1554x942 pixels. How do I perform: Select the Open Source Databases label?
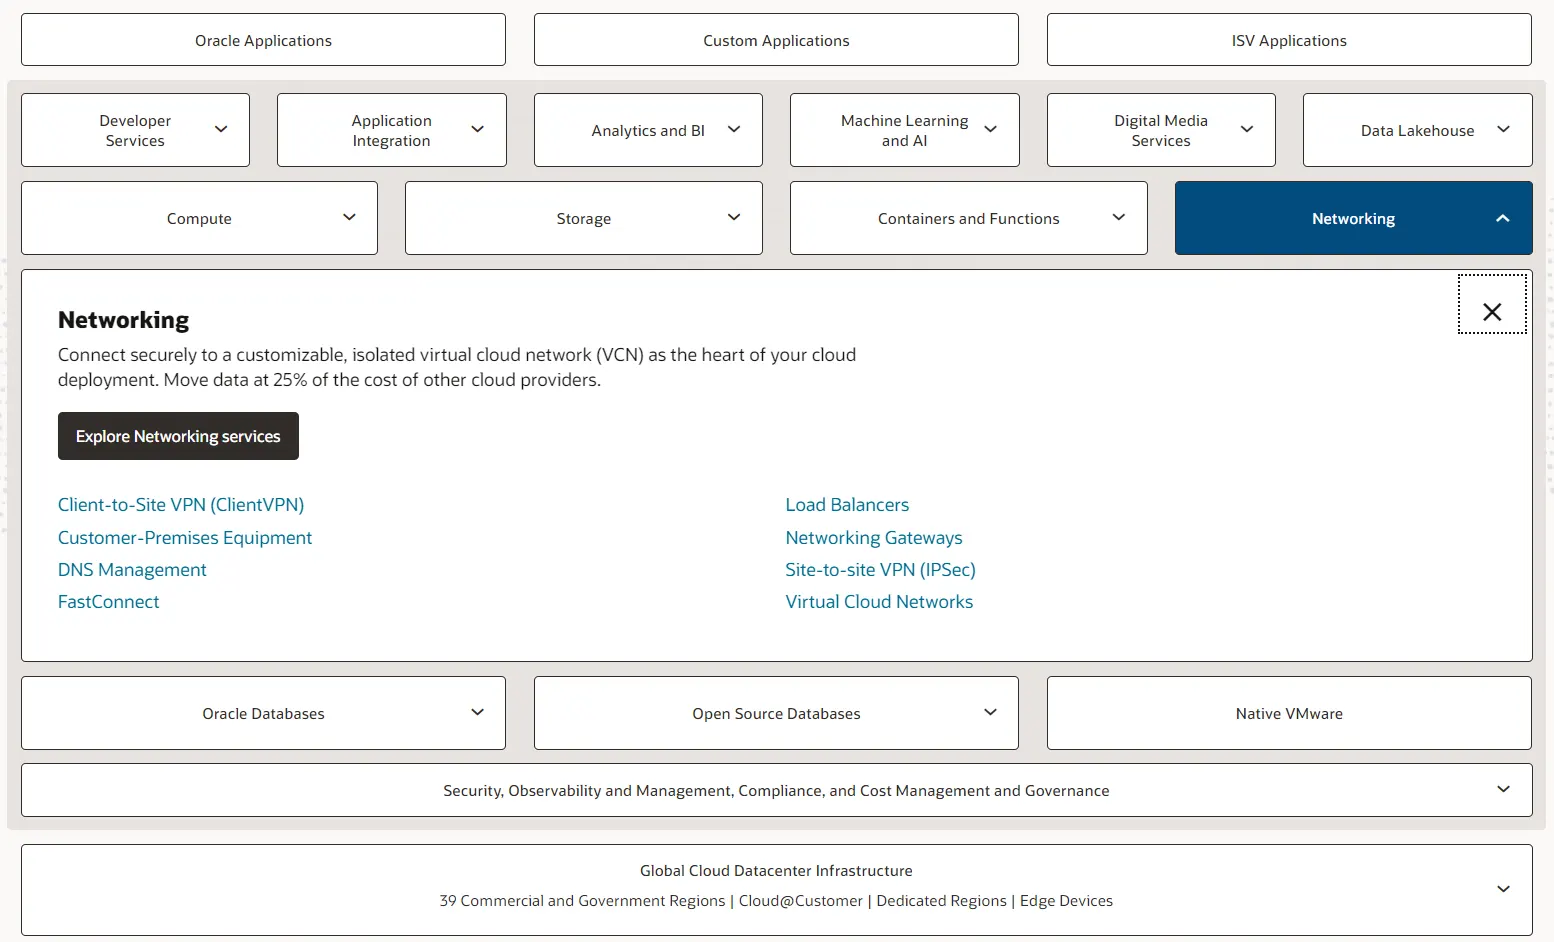776,714
